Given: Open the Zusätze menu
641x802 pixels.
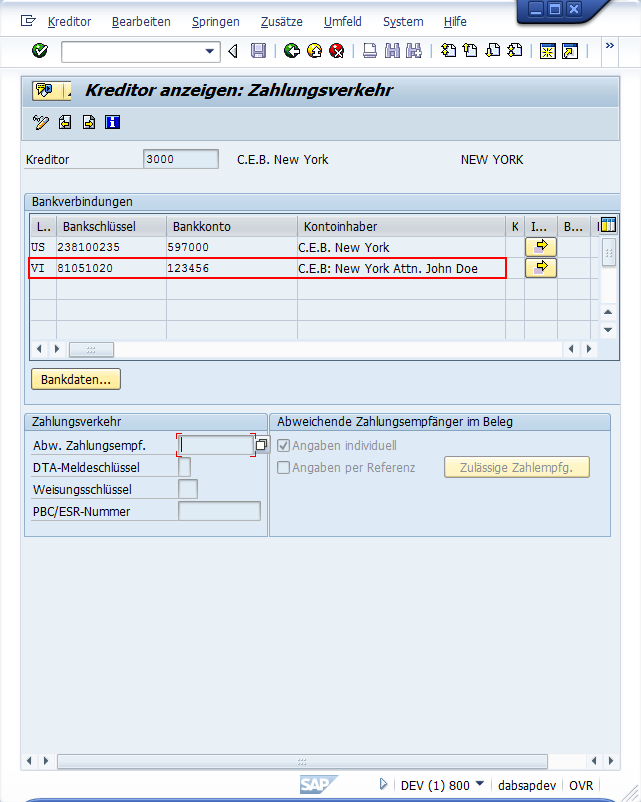Looking at the screenshot, I should [282, 22].
